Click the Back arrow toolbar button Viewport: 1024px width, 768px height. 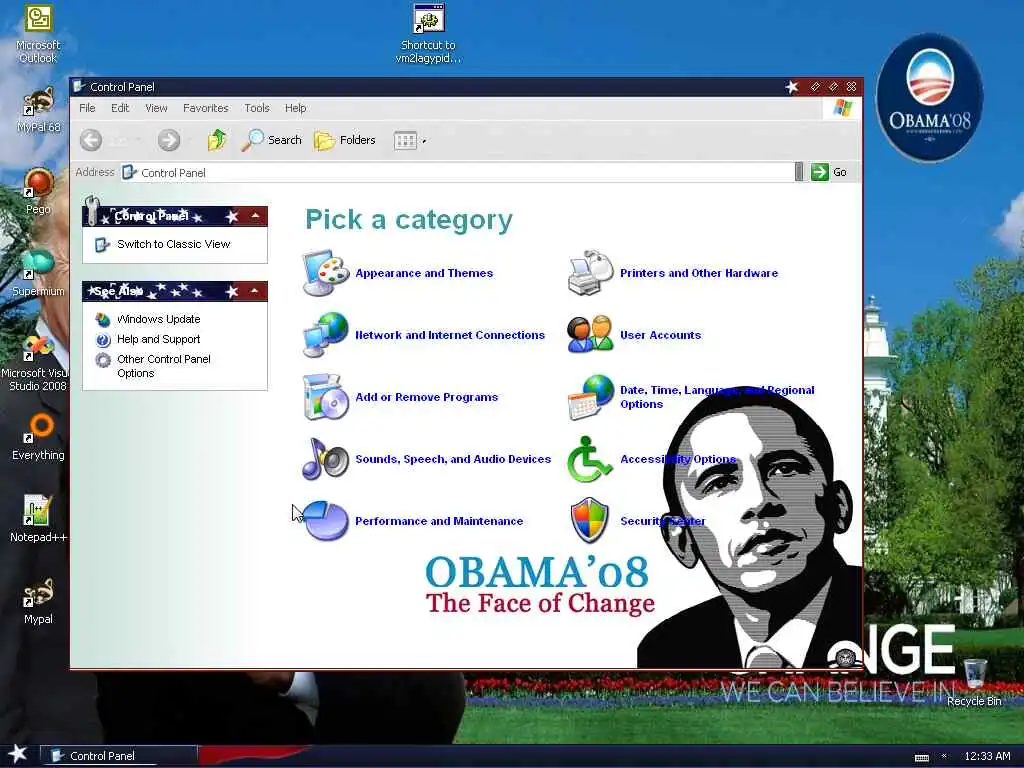[x=91, y=140]
